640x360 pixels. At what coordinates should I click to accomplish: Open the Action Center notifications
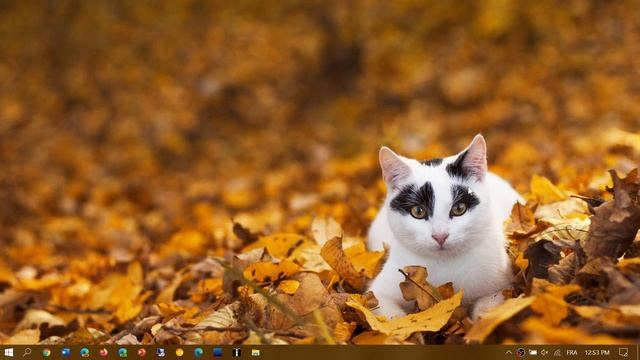coord(623,352)
